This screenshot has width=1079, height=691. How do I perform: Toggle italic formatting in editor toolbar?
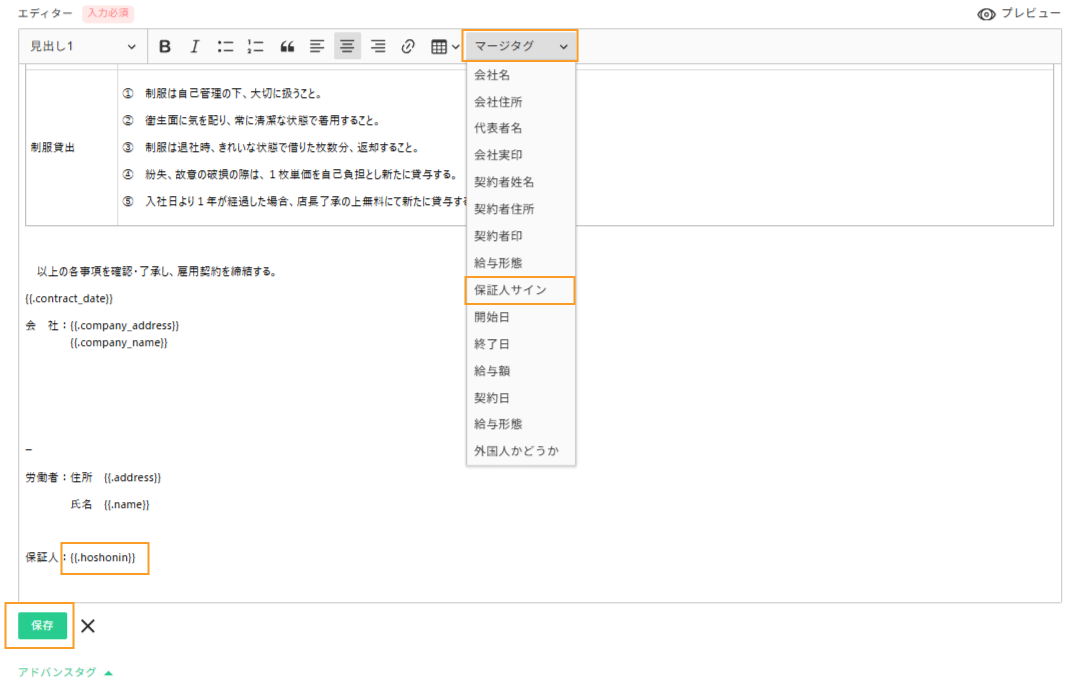tap(195, 46)
